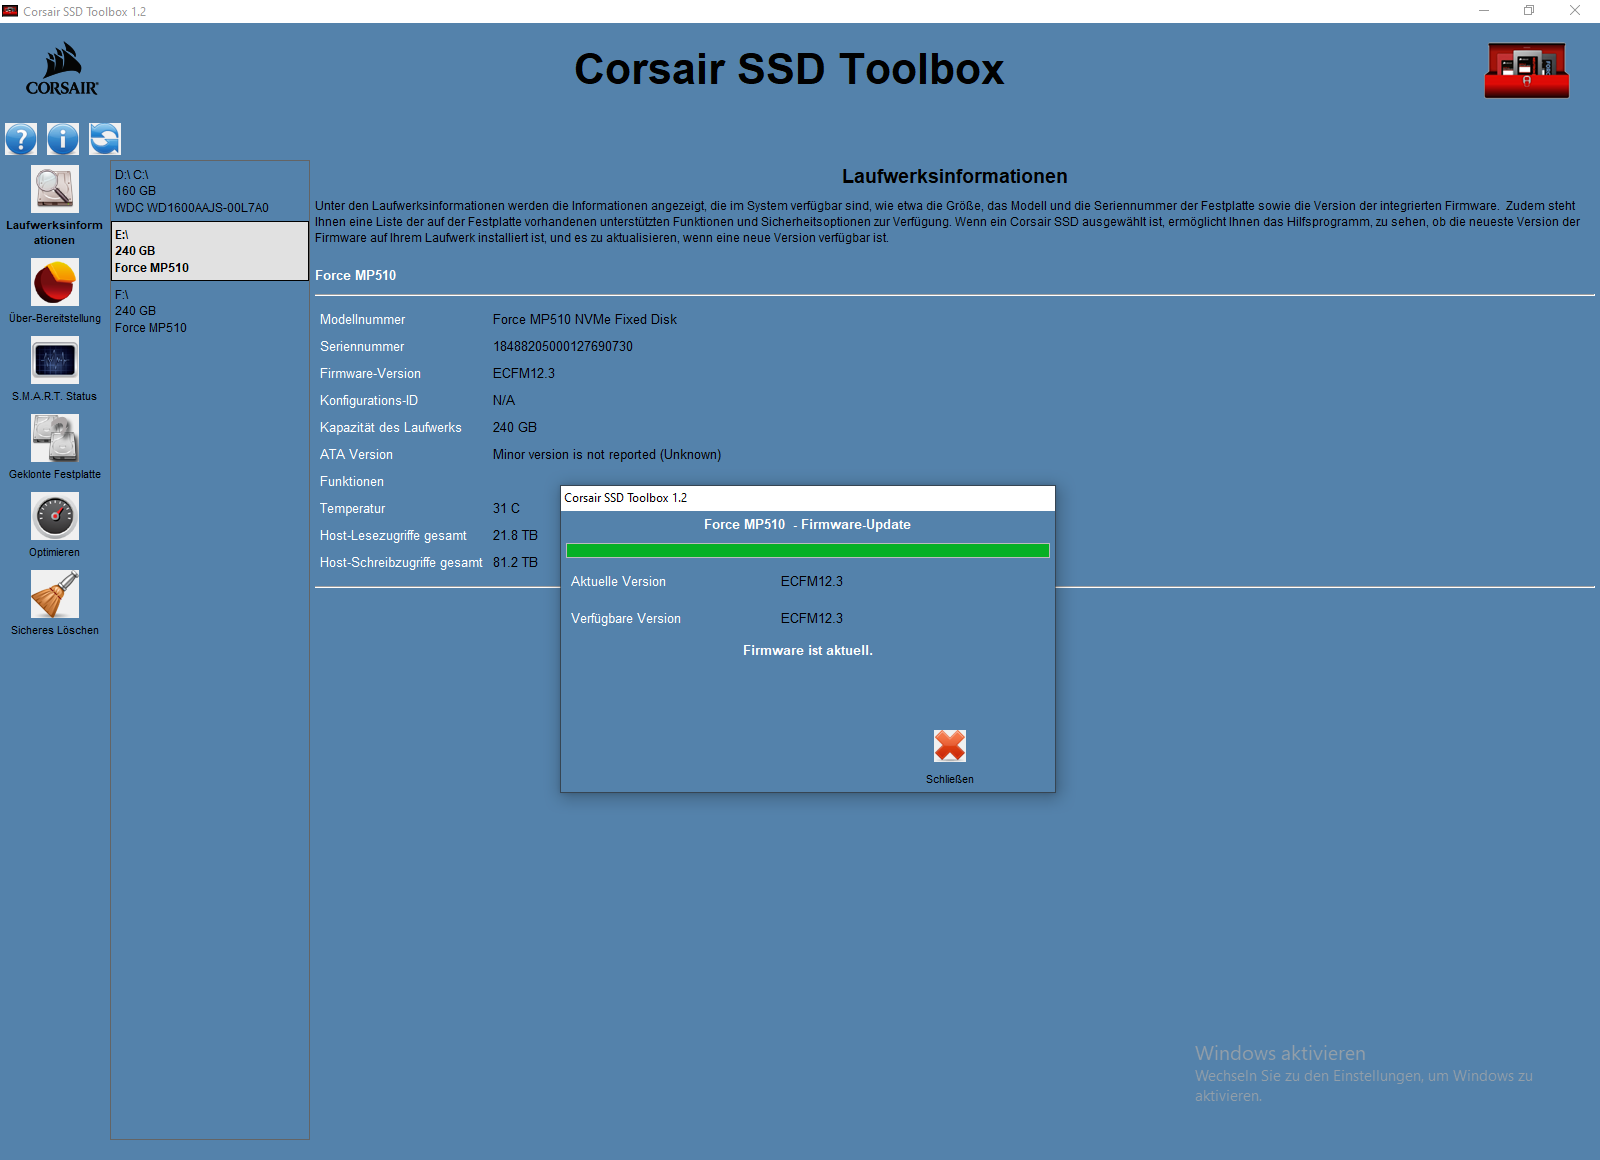This screenshot has height=1160, width=1600.
Task: Open Optimieren gauge icon
Action: (55, 516)
